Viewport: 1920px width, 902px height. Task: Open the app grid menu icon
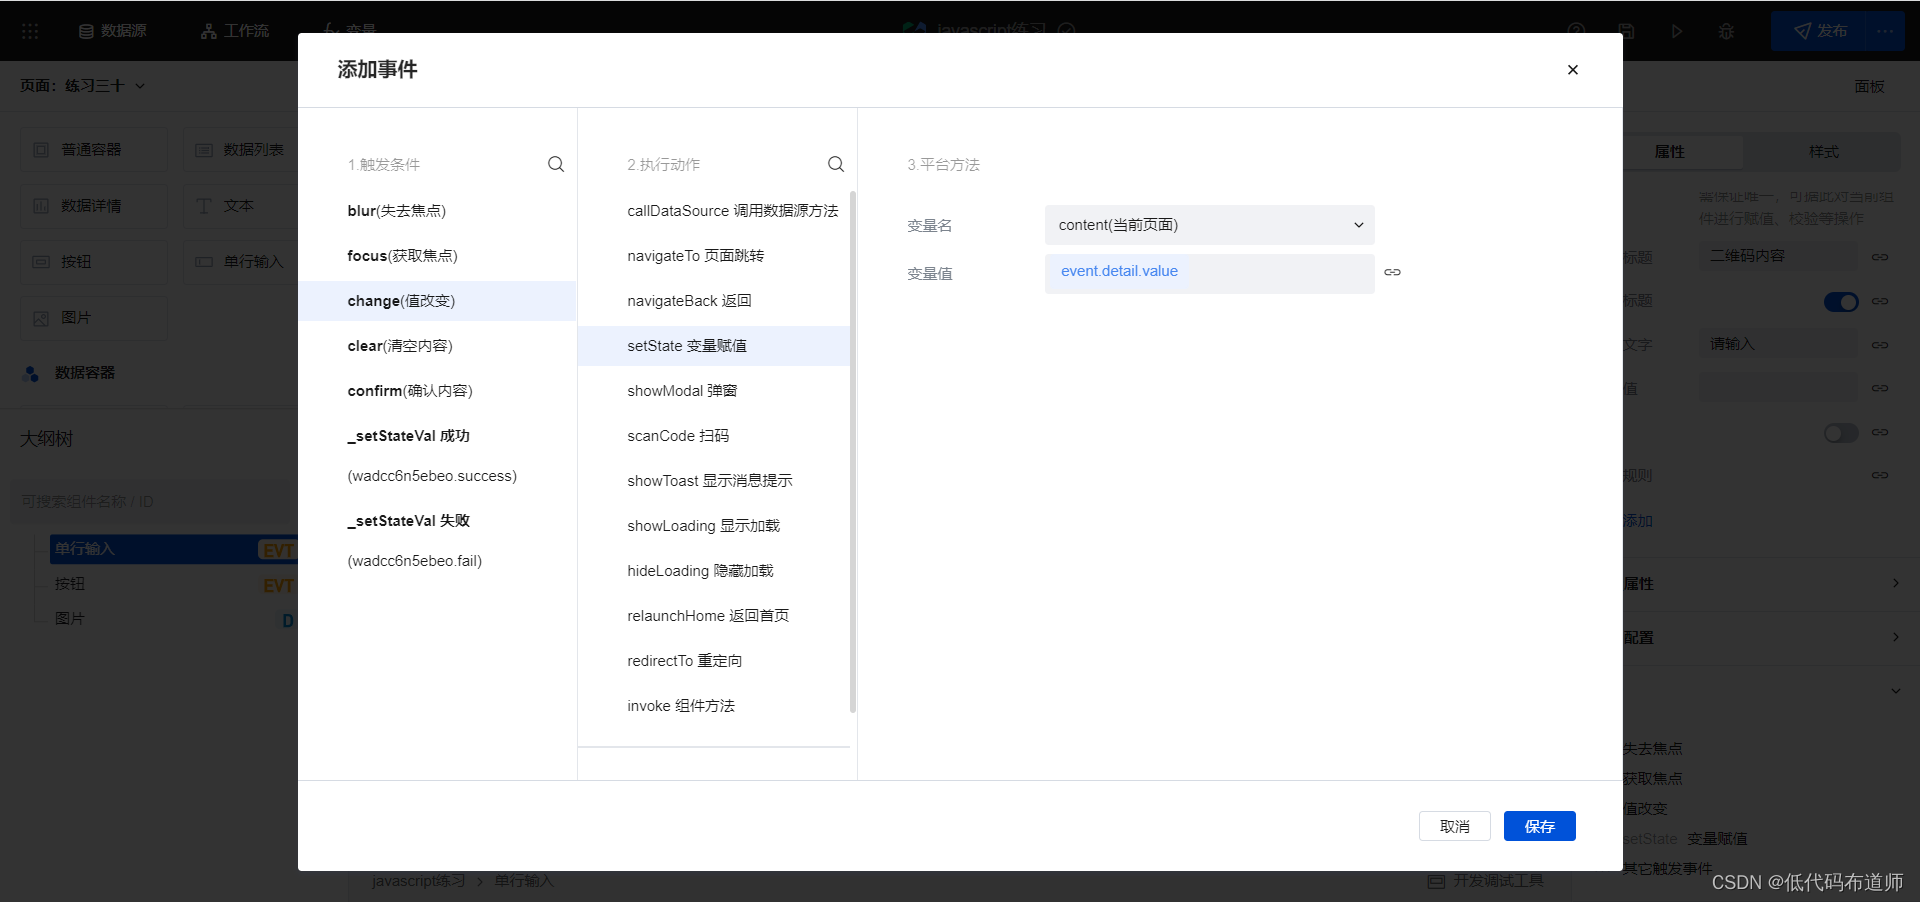click(x=30, y=31)
